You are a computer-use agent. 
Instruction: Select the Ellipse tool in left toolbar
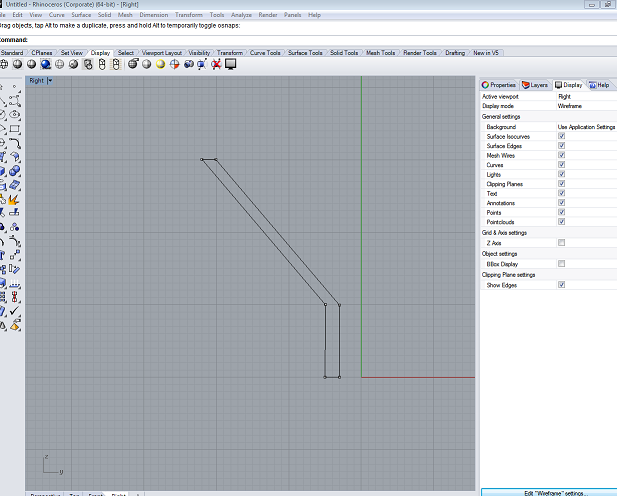[15, 115]
